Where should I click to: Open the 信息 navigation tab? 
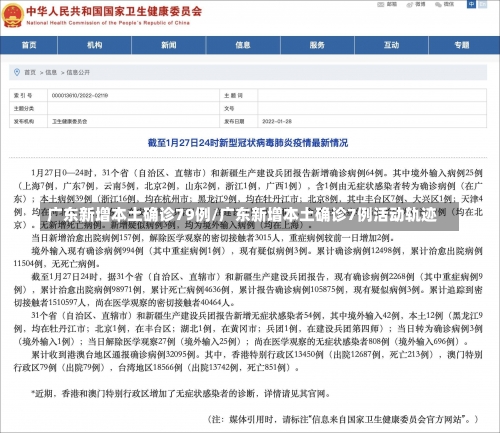[x=243, y=45]
